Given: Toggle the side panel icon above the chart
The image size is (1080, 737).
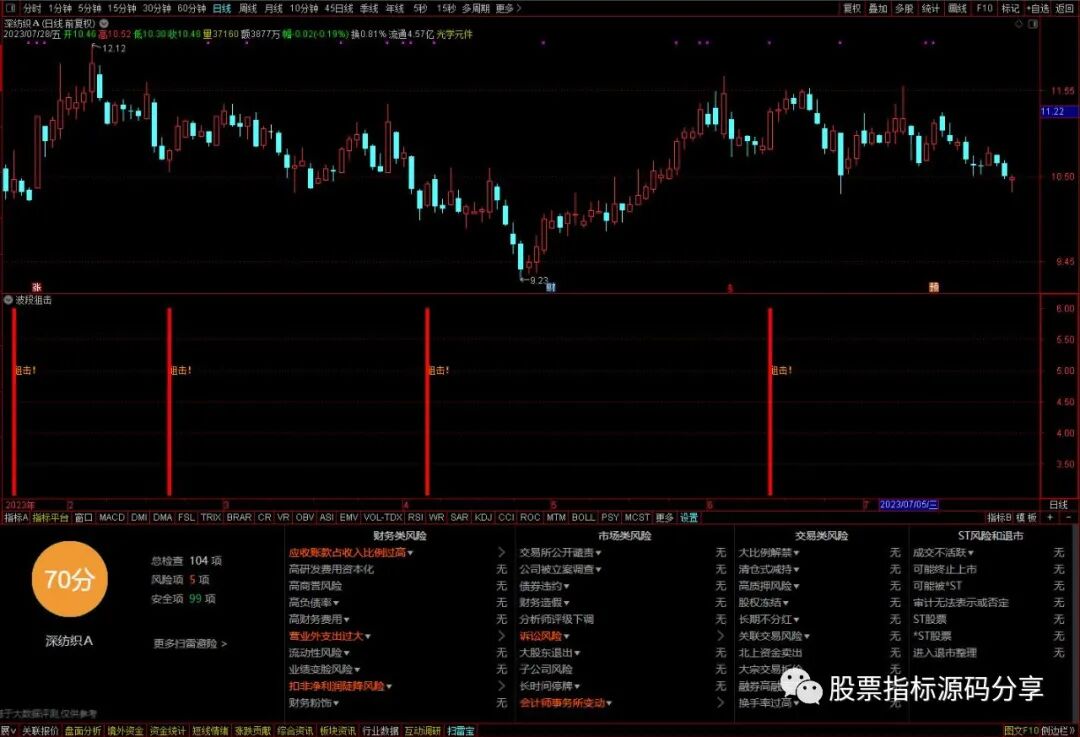Looking at the screenshot, I should (1032, 24).
